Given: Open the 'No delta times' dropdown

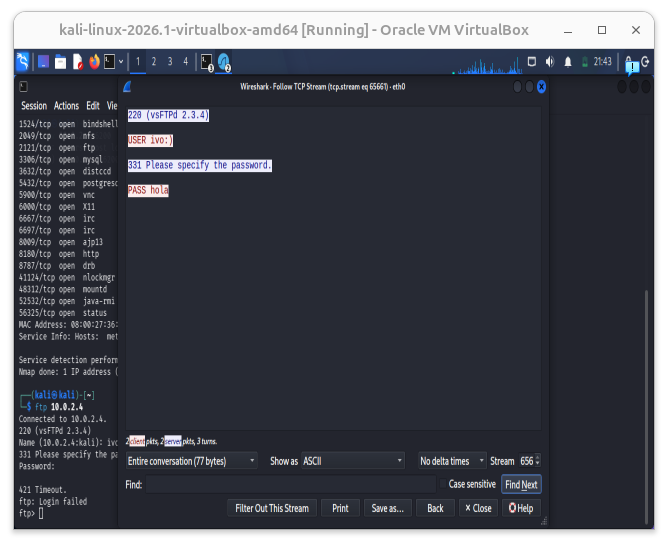Looking at the screenshot, I should [452, 461].
